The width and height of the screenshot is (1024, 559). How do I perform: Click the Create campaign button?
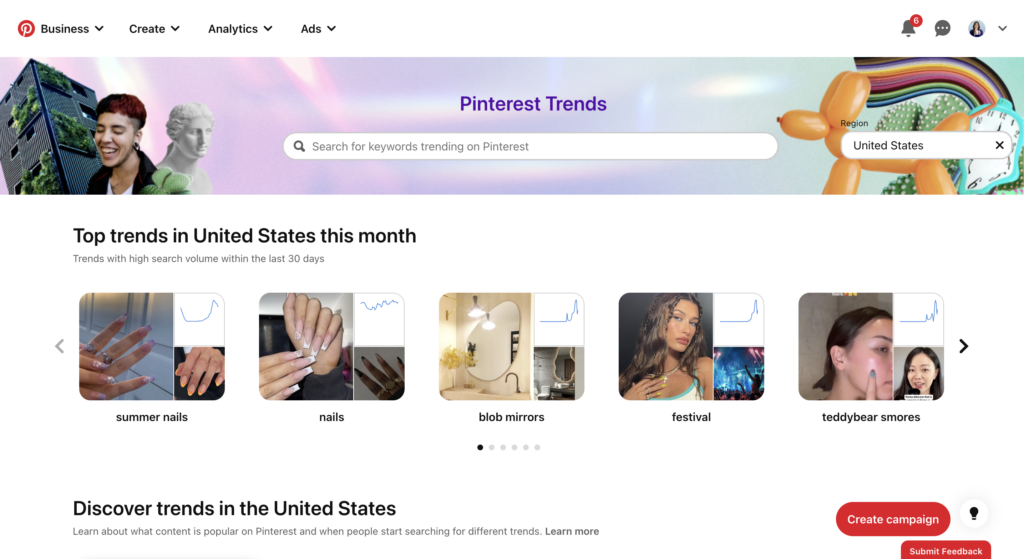[892, 519]
